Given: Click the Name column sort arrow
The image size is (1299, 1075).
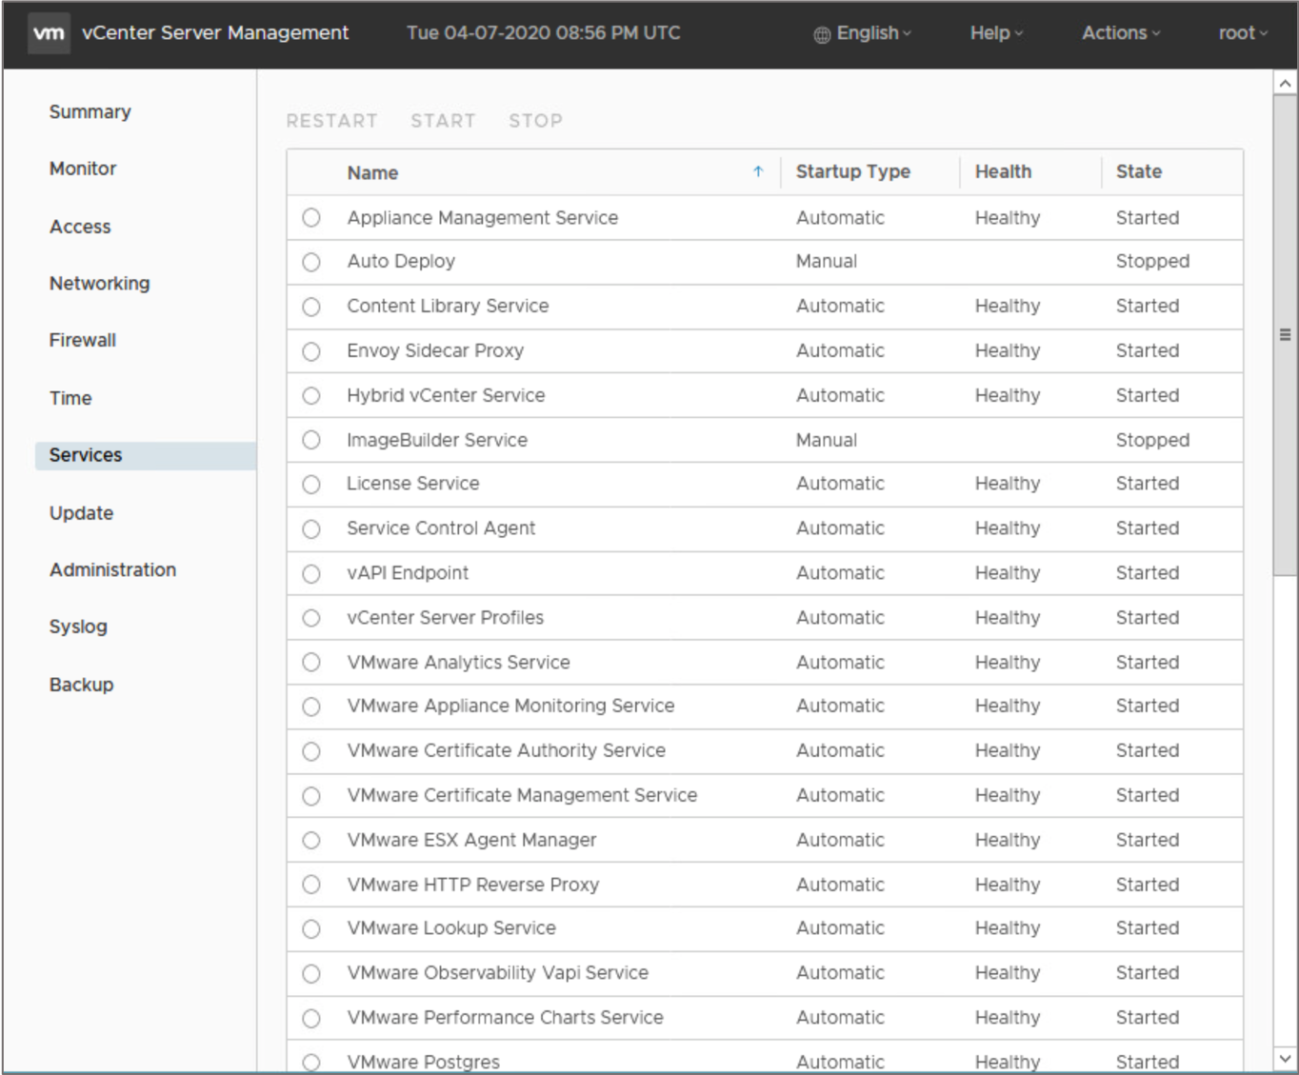Looking at the screenshot, I should click(x=758, y=172).
